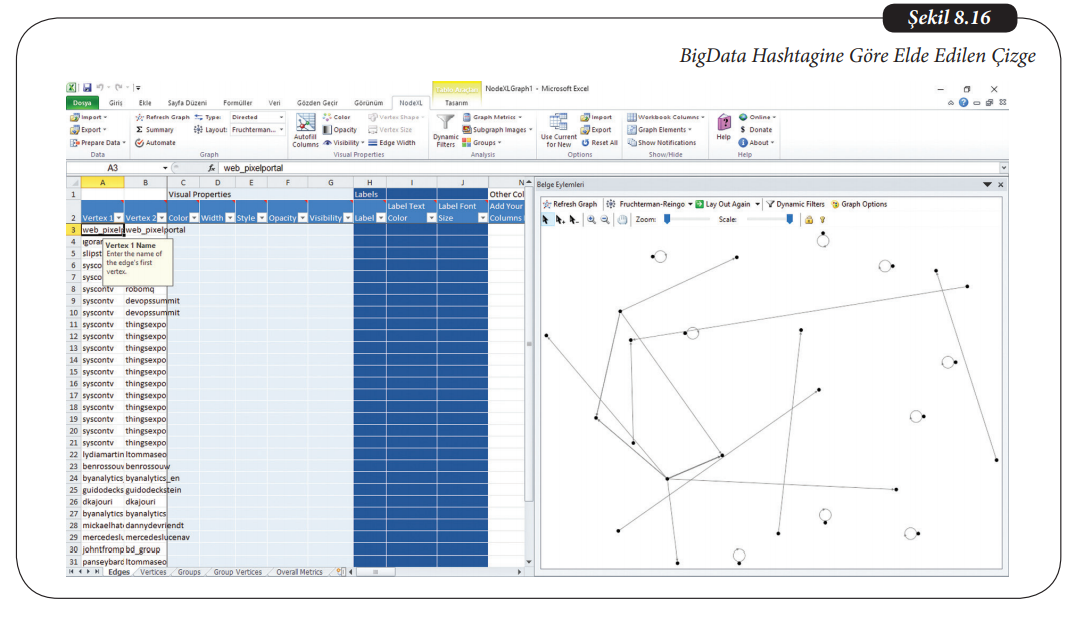
Task: Open the Formüller ribbon tab
Action: click(x=237, y=103)
